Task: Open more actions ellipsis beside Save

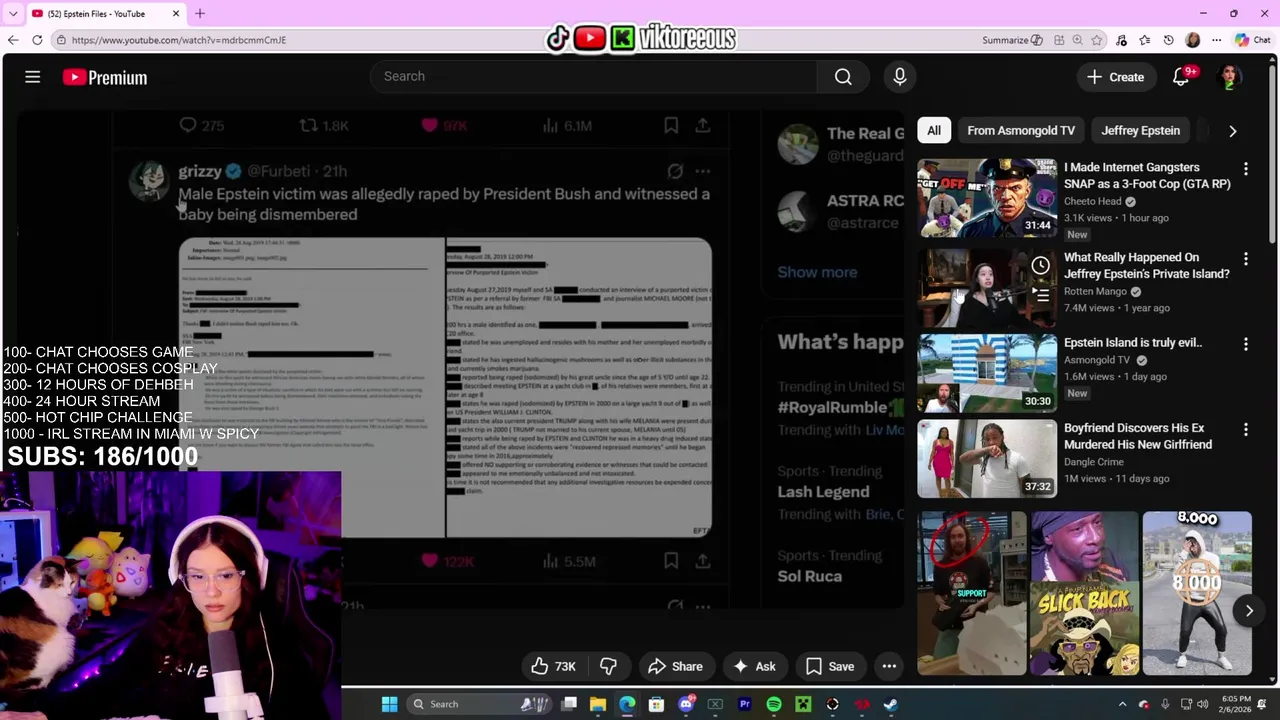Action: click(889, 666)
